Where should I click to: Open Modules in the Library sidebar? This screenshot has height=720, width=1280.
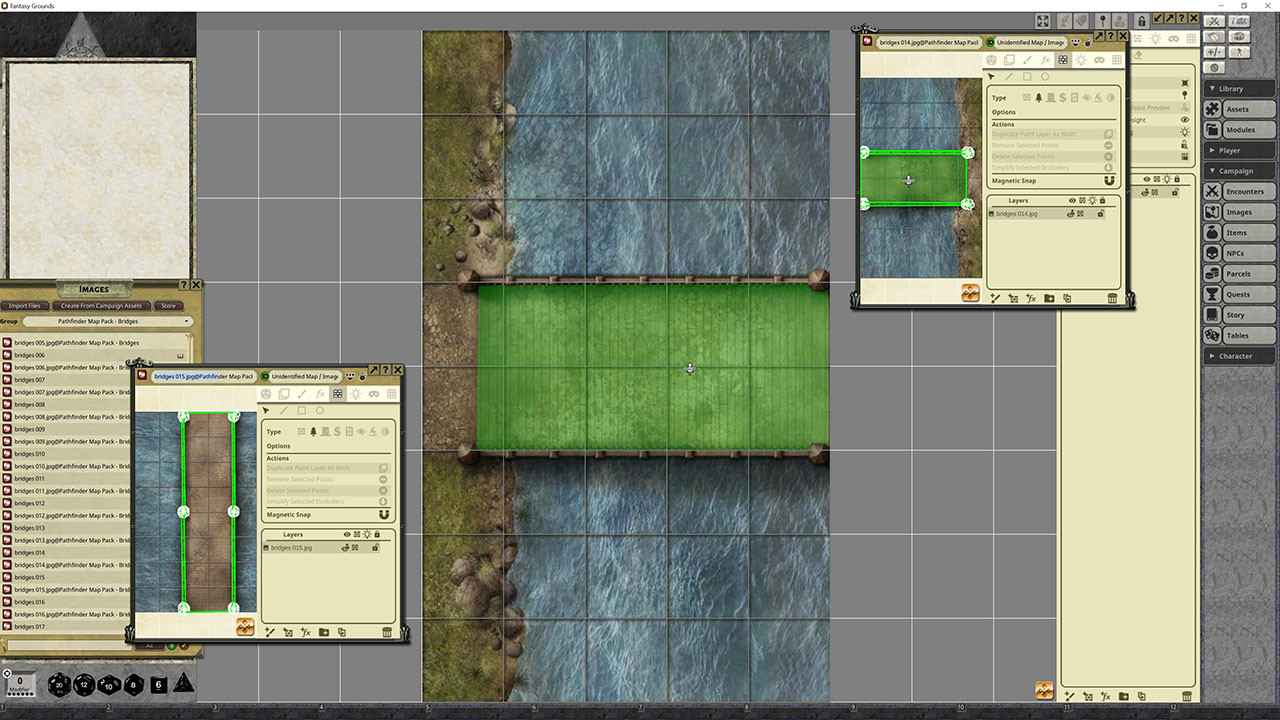coord(1241,130)
